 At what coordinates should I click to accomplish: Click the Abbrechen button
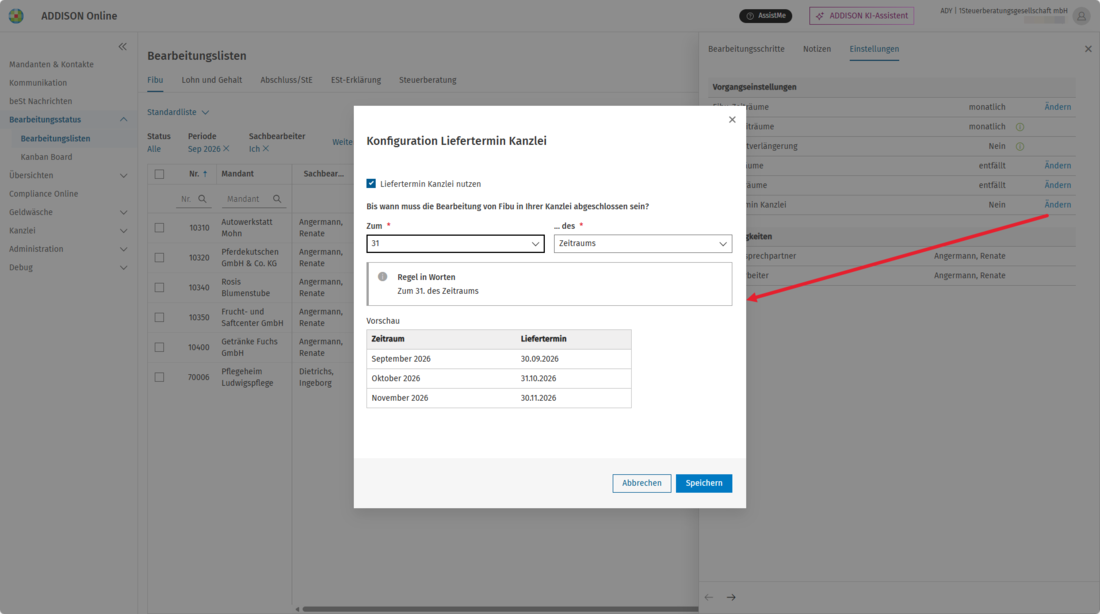point(641,483)
